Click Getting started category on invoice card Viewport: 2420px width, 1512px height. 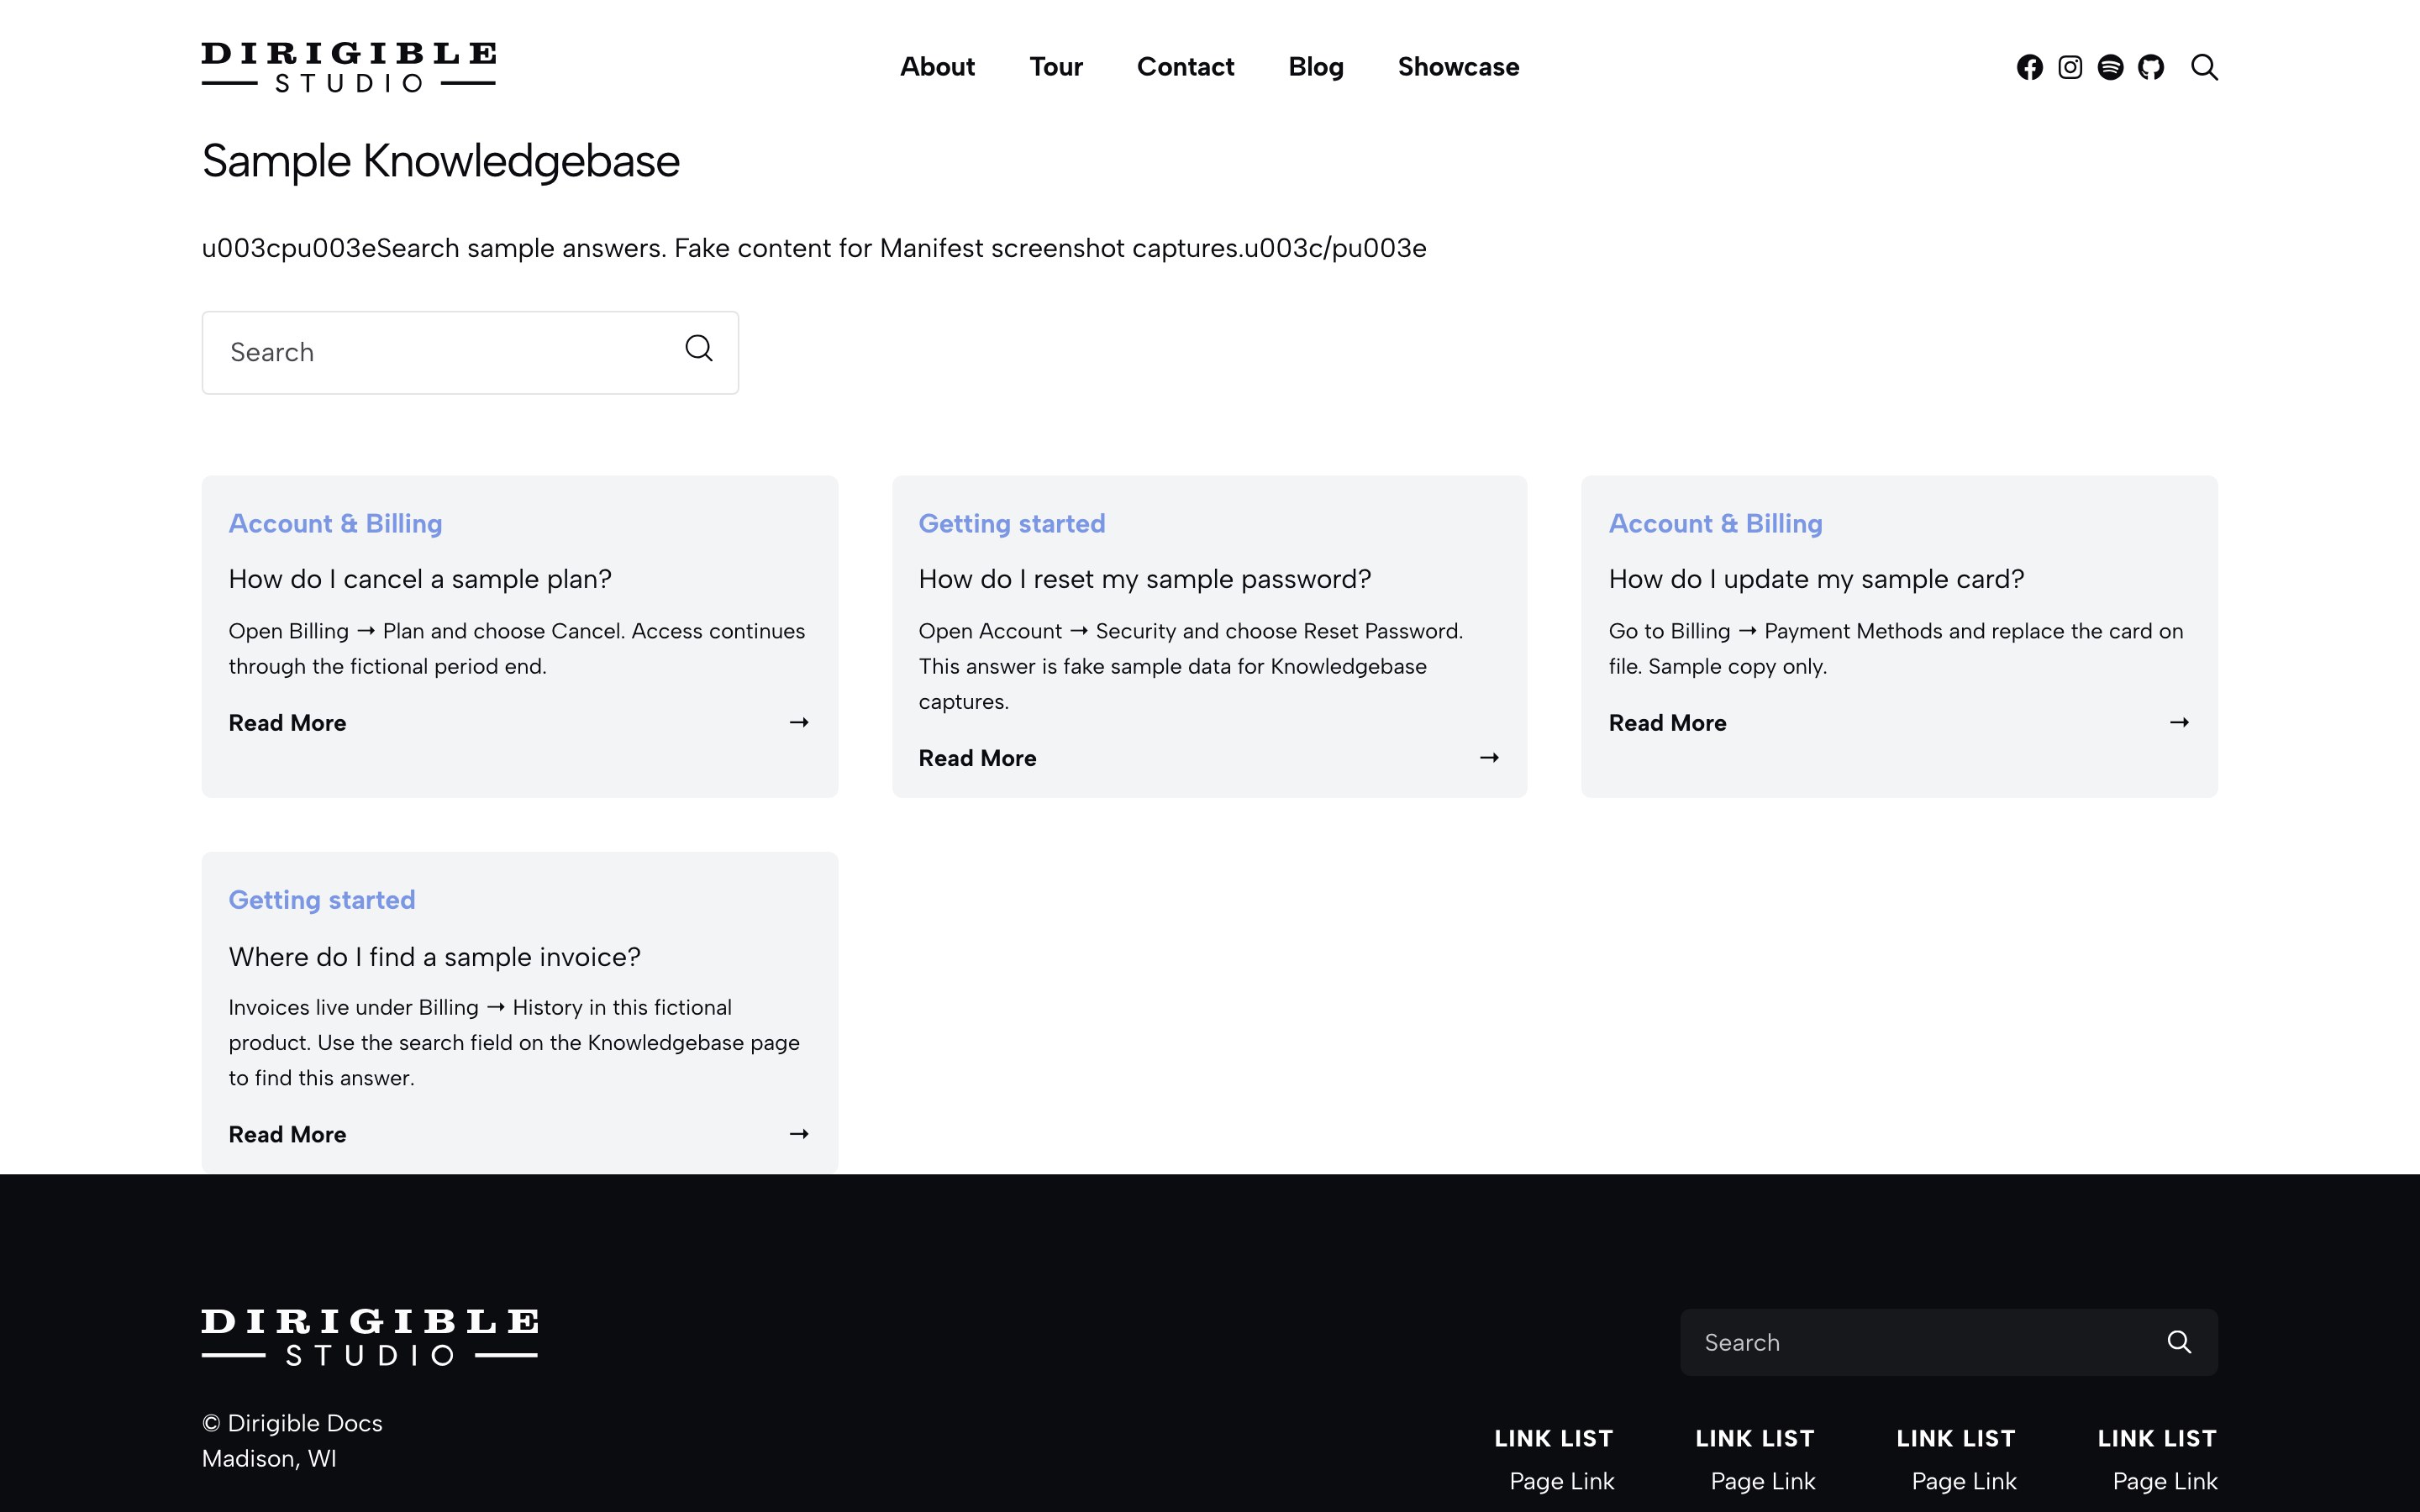tap(322, 900)
